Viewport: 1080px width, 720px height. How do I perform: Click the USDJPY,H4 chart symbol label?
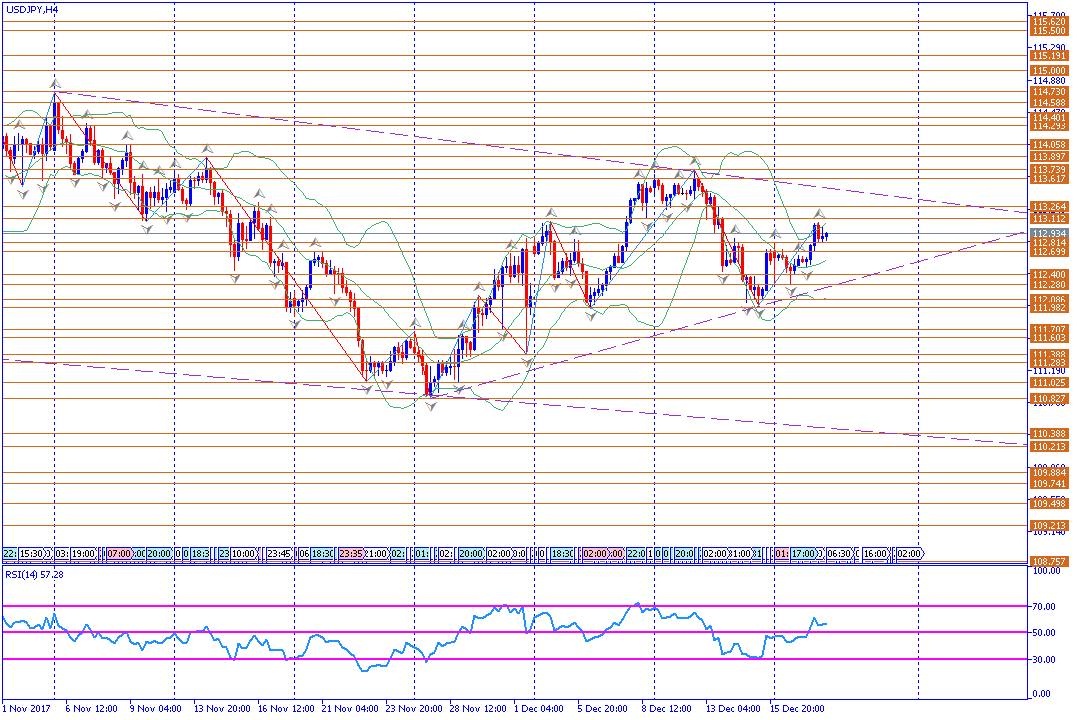(x=32, y=10)
